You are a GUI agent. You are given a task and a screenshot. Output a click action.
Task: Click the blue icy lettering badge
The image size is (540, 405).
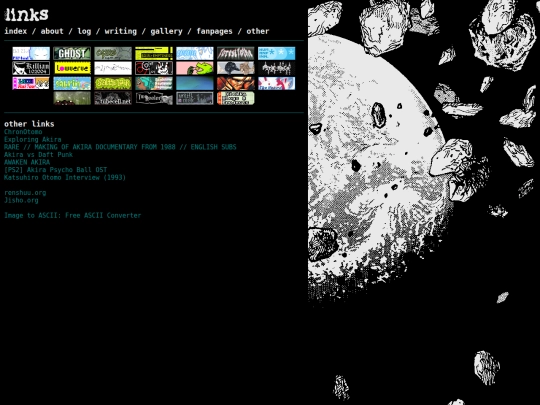click(195, 53)
